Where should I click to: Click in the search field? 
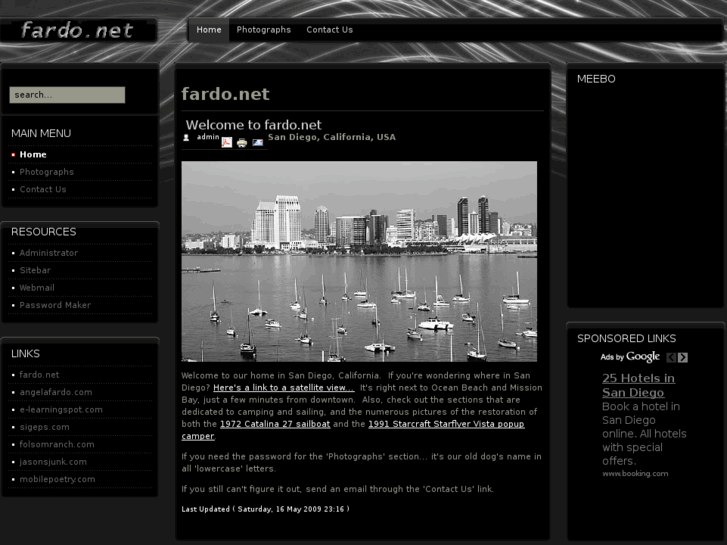pos(67,95)
